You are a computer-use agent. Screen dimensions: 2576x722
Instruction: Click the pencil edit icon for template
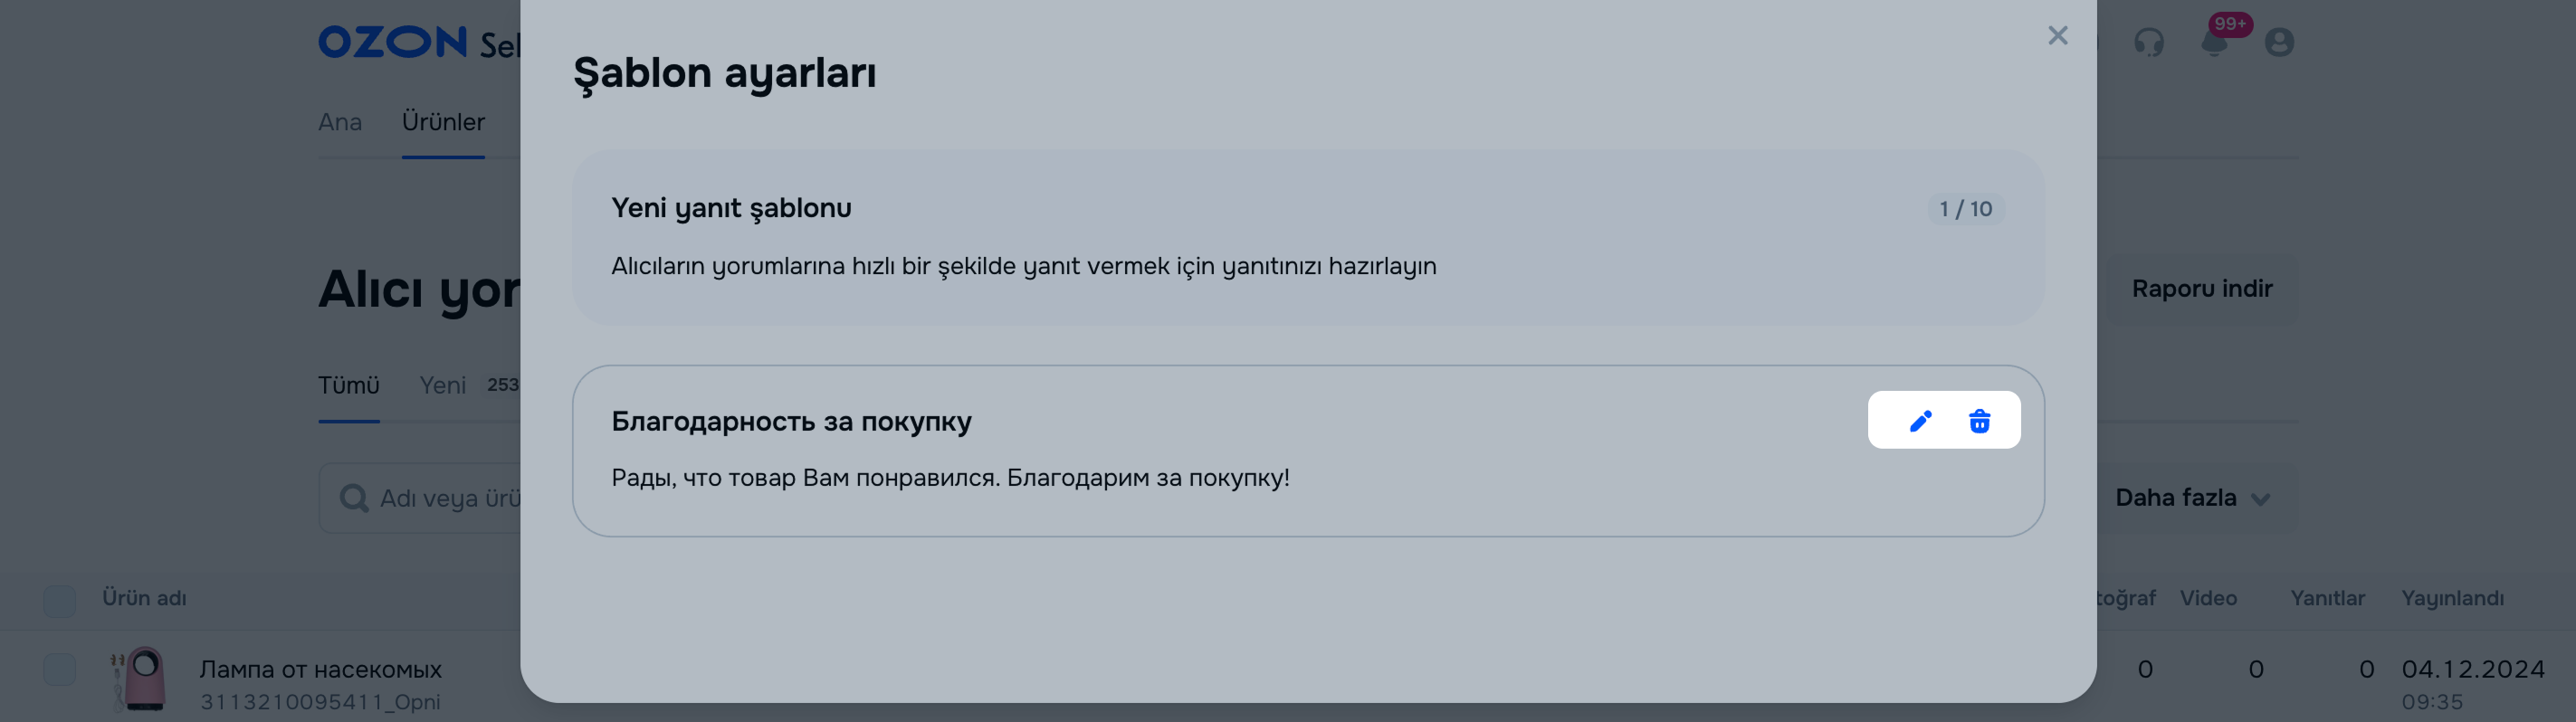[1920, 421]
